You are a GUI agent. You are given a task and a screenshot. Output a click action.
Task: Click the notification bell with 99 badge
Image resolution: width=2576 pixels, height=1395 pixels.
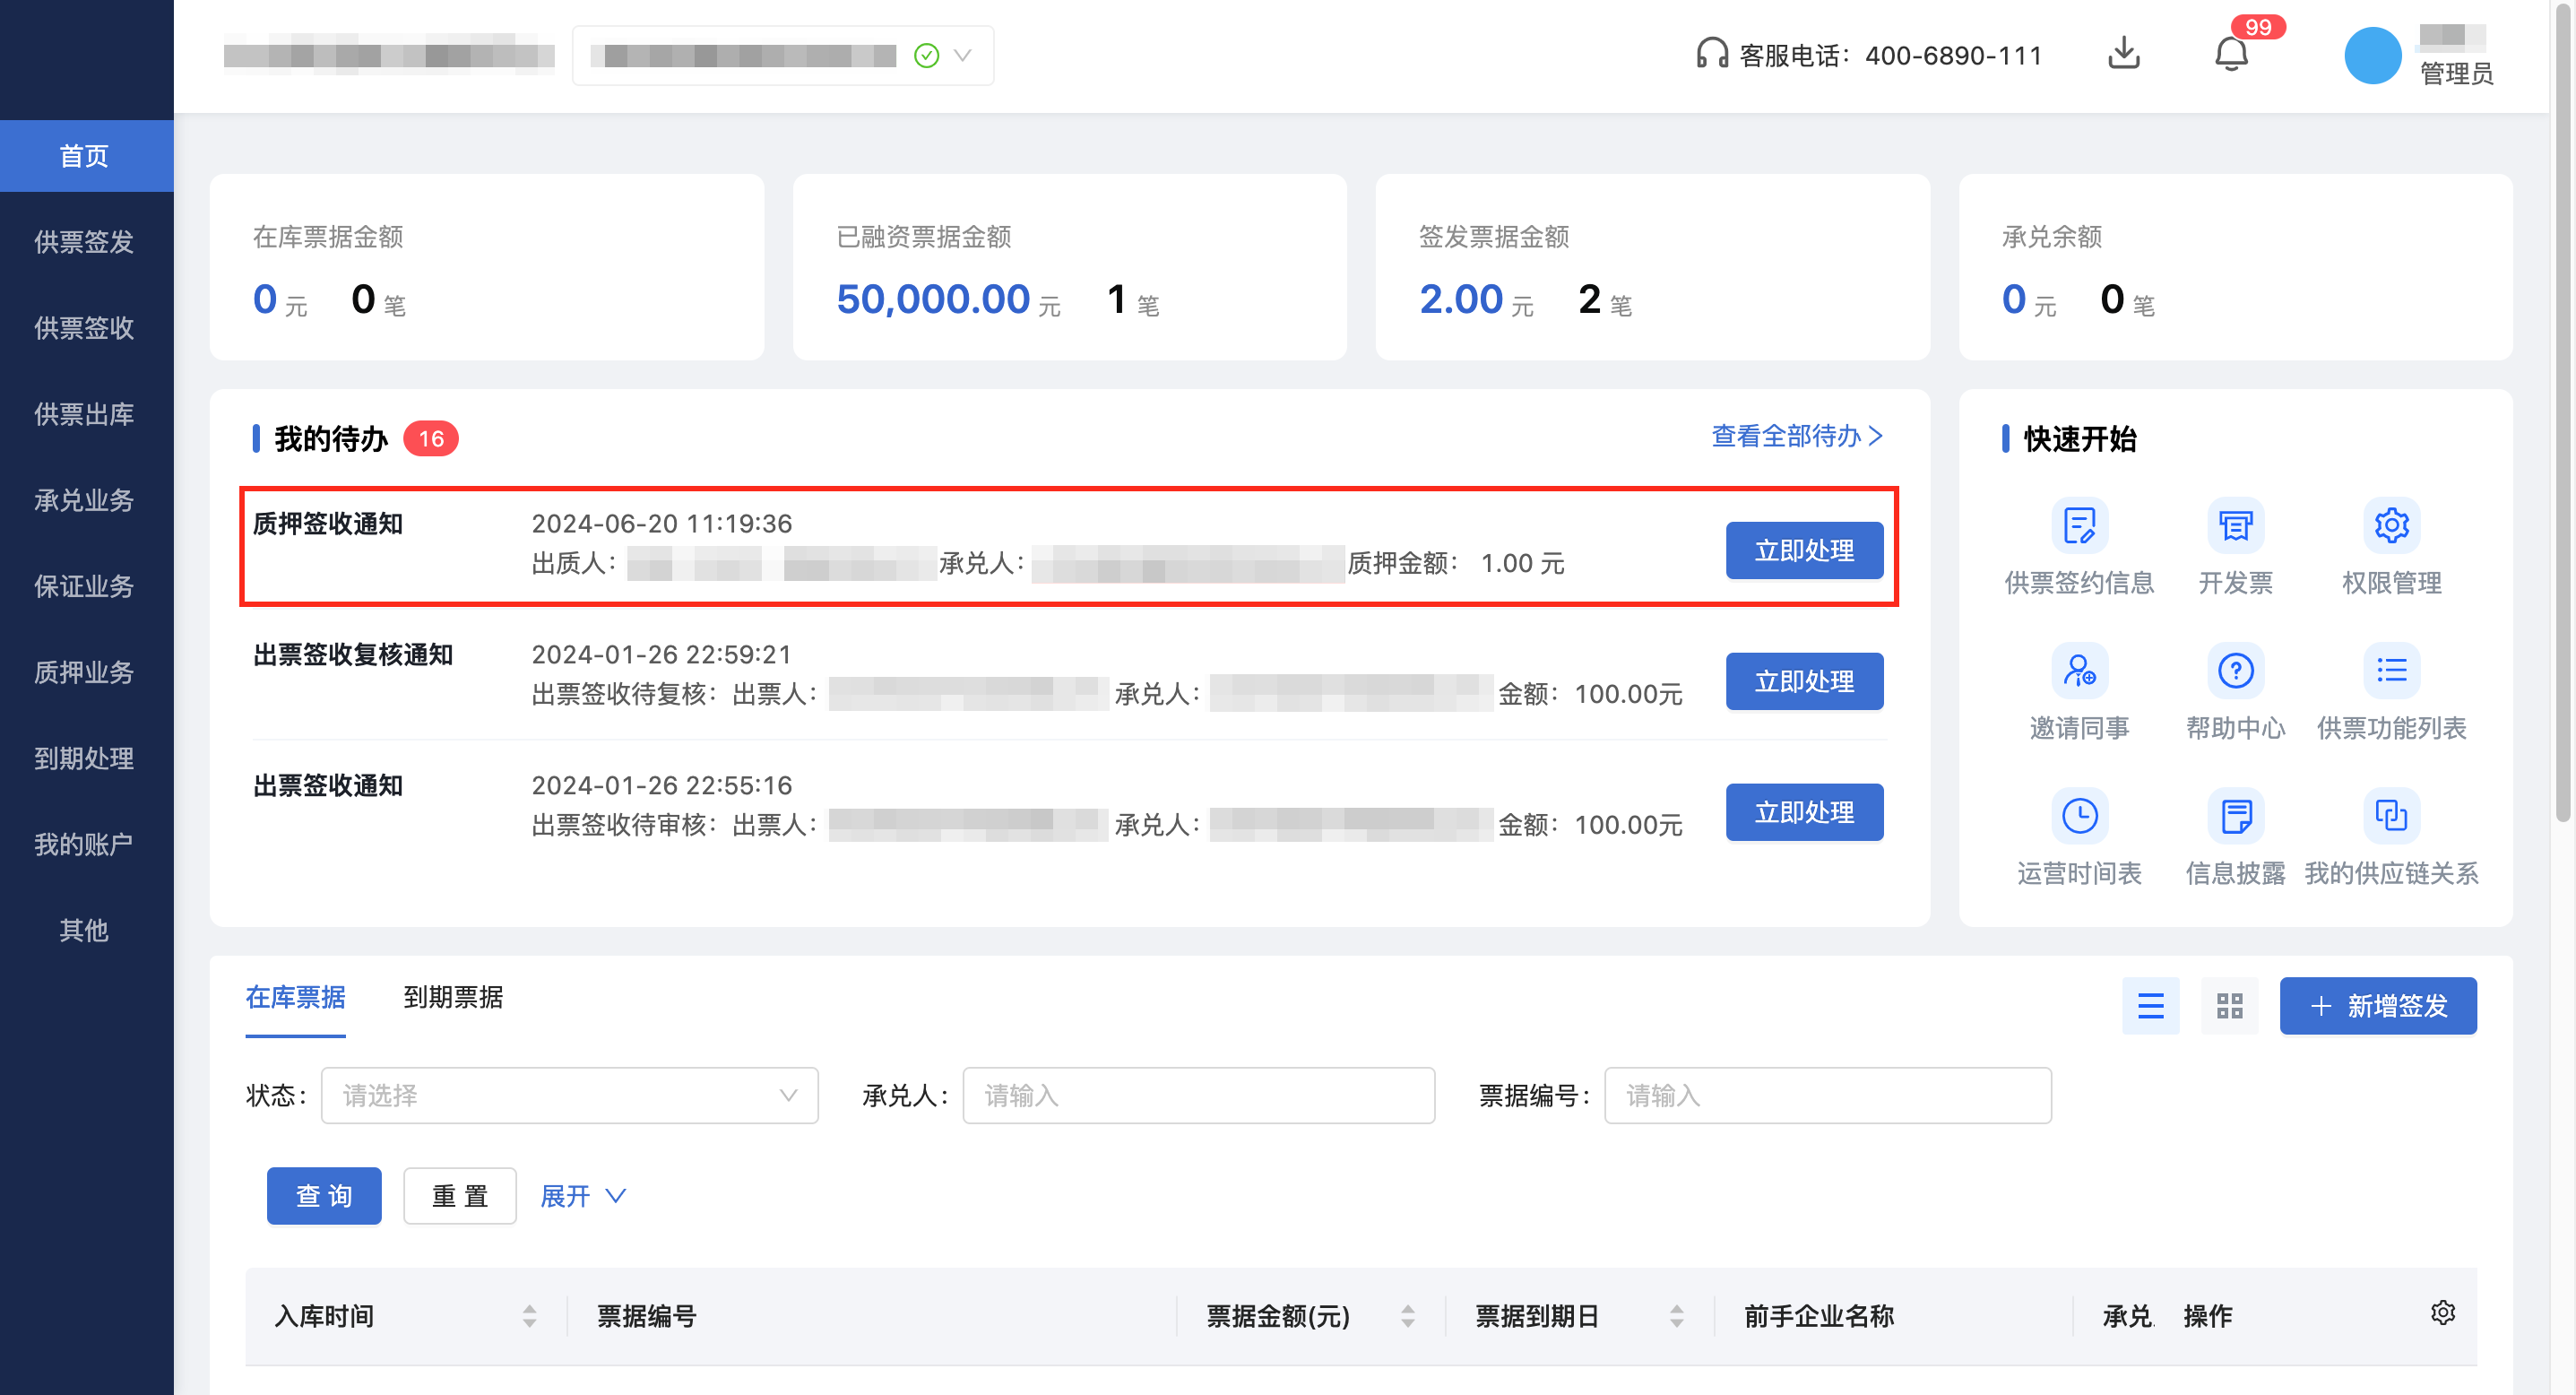[2229, 55]
